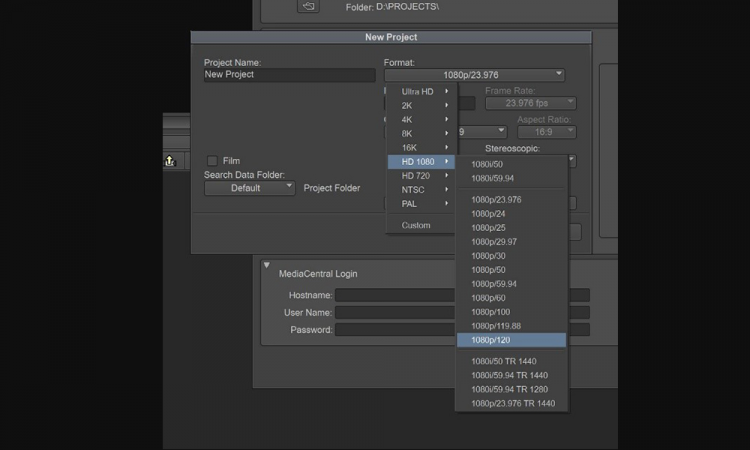Viewport: 750px width, 450px height.
Task: Click the folder browse icon beside Folder path
Action: [x=309, y=6]
